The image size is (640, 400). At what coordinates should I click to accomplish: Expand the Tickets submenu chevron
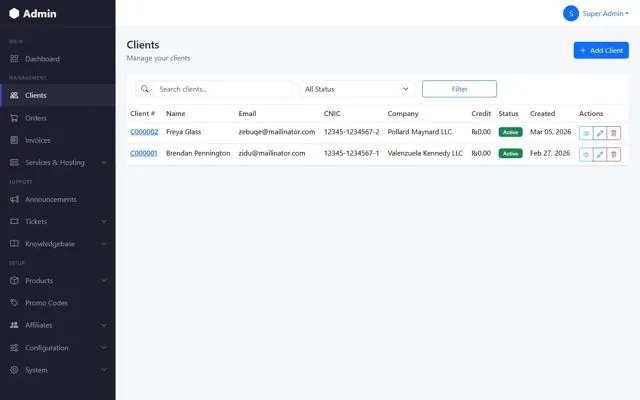pyautogui.click(x=104, y=221)
